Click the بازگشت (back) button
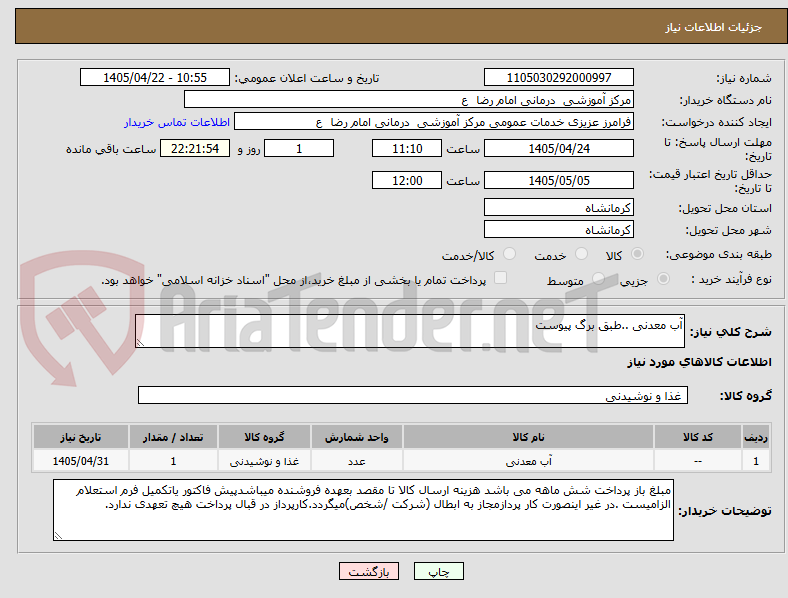The height and width of the screenshot is (598, 788). click(369, 571)
